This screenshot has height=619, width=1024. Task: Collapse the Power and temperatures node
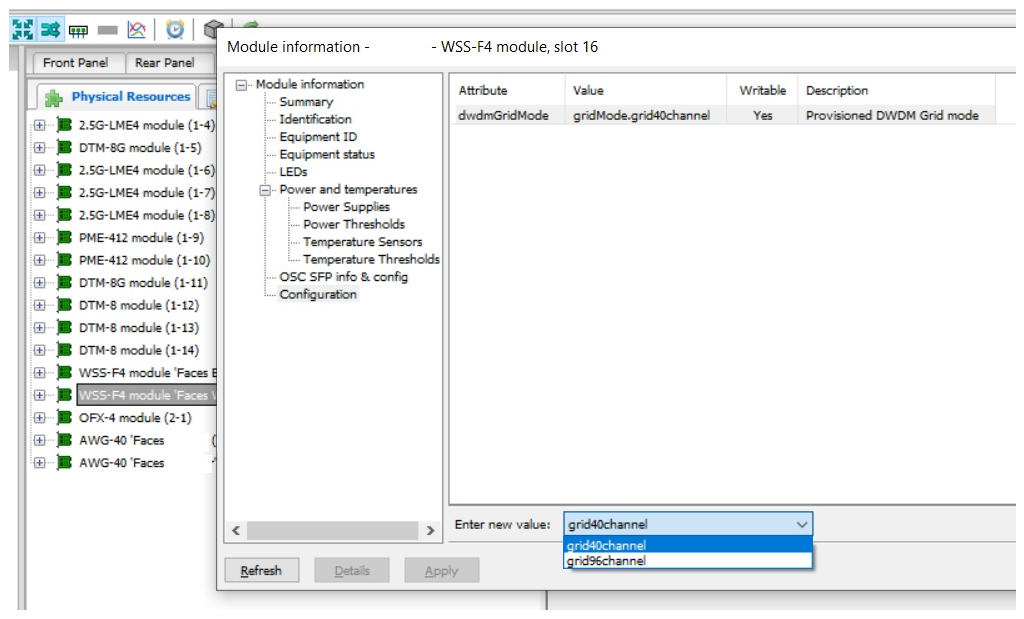(265, 190)
